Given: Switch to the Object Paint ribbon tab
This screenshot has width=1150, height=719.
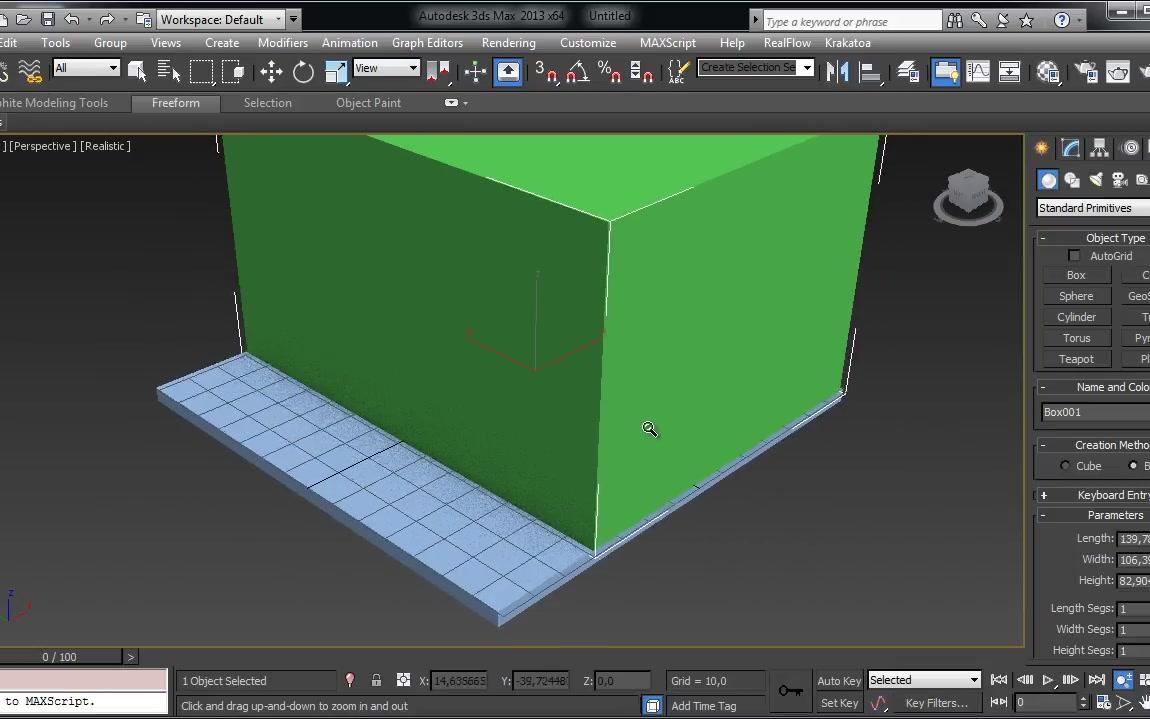Looking at the screenshot, I should [369, 102].
